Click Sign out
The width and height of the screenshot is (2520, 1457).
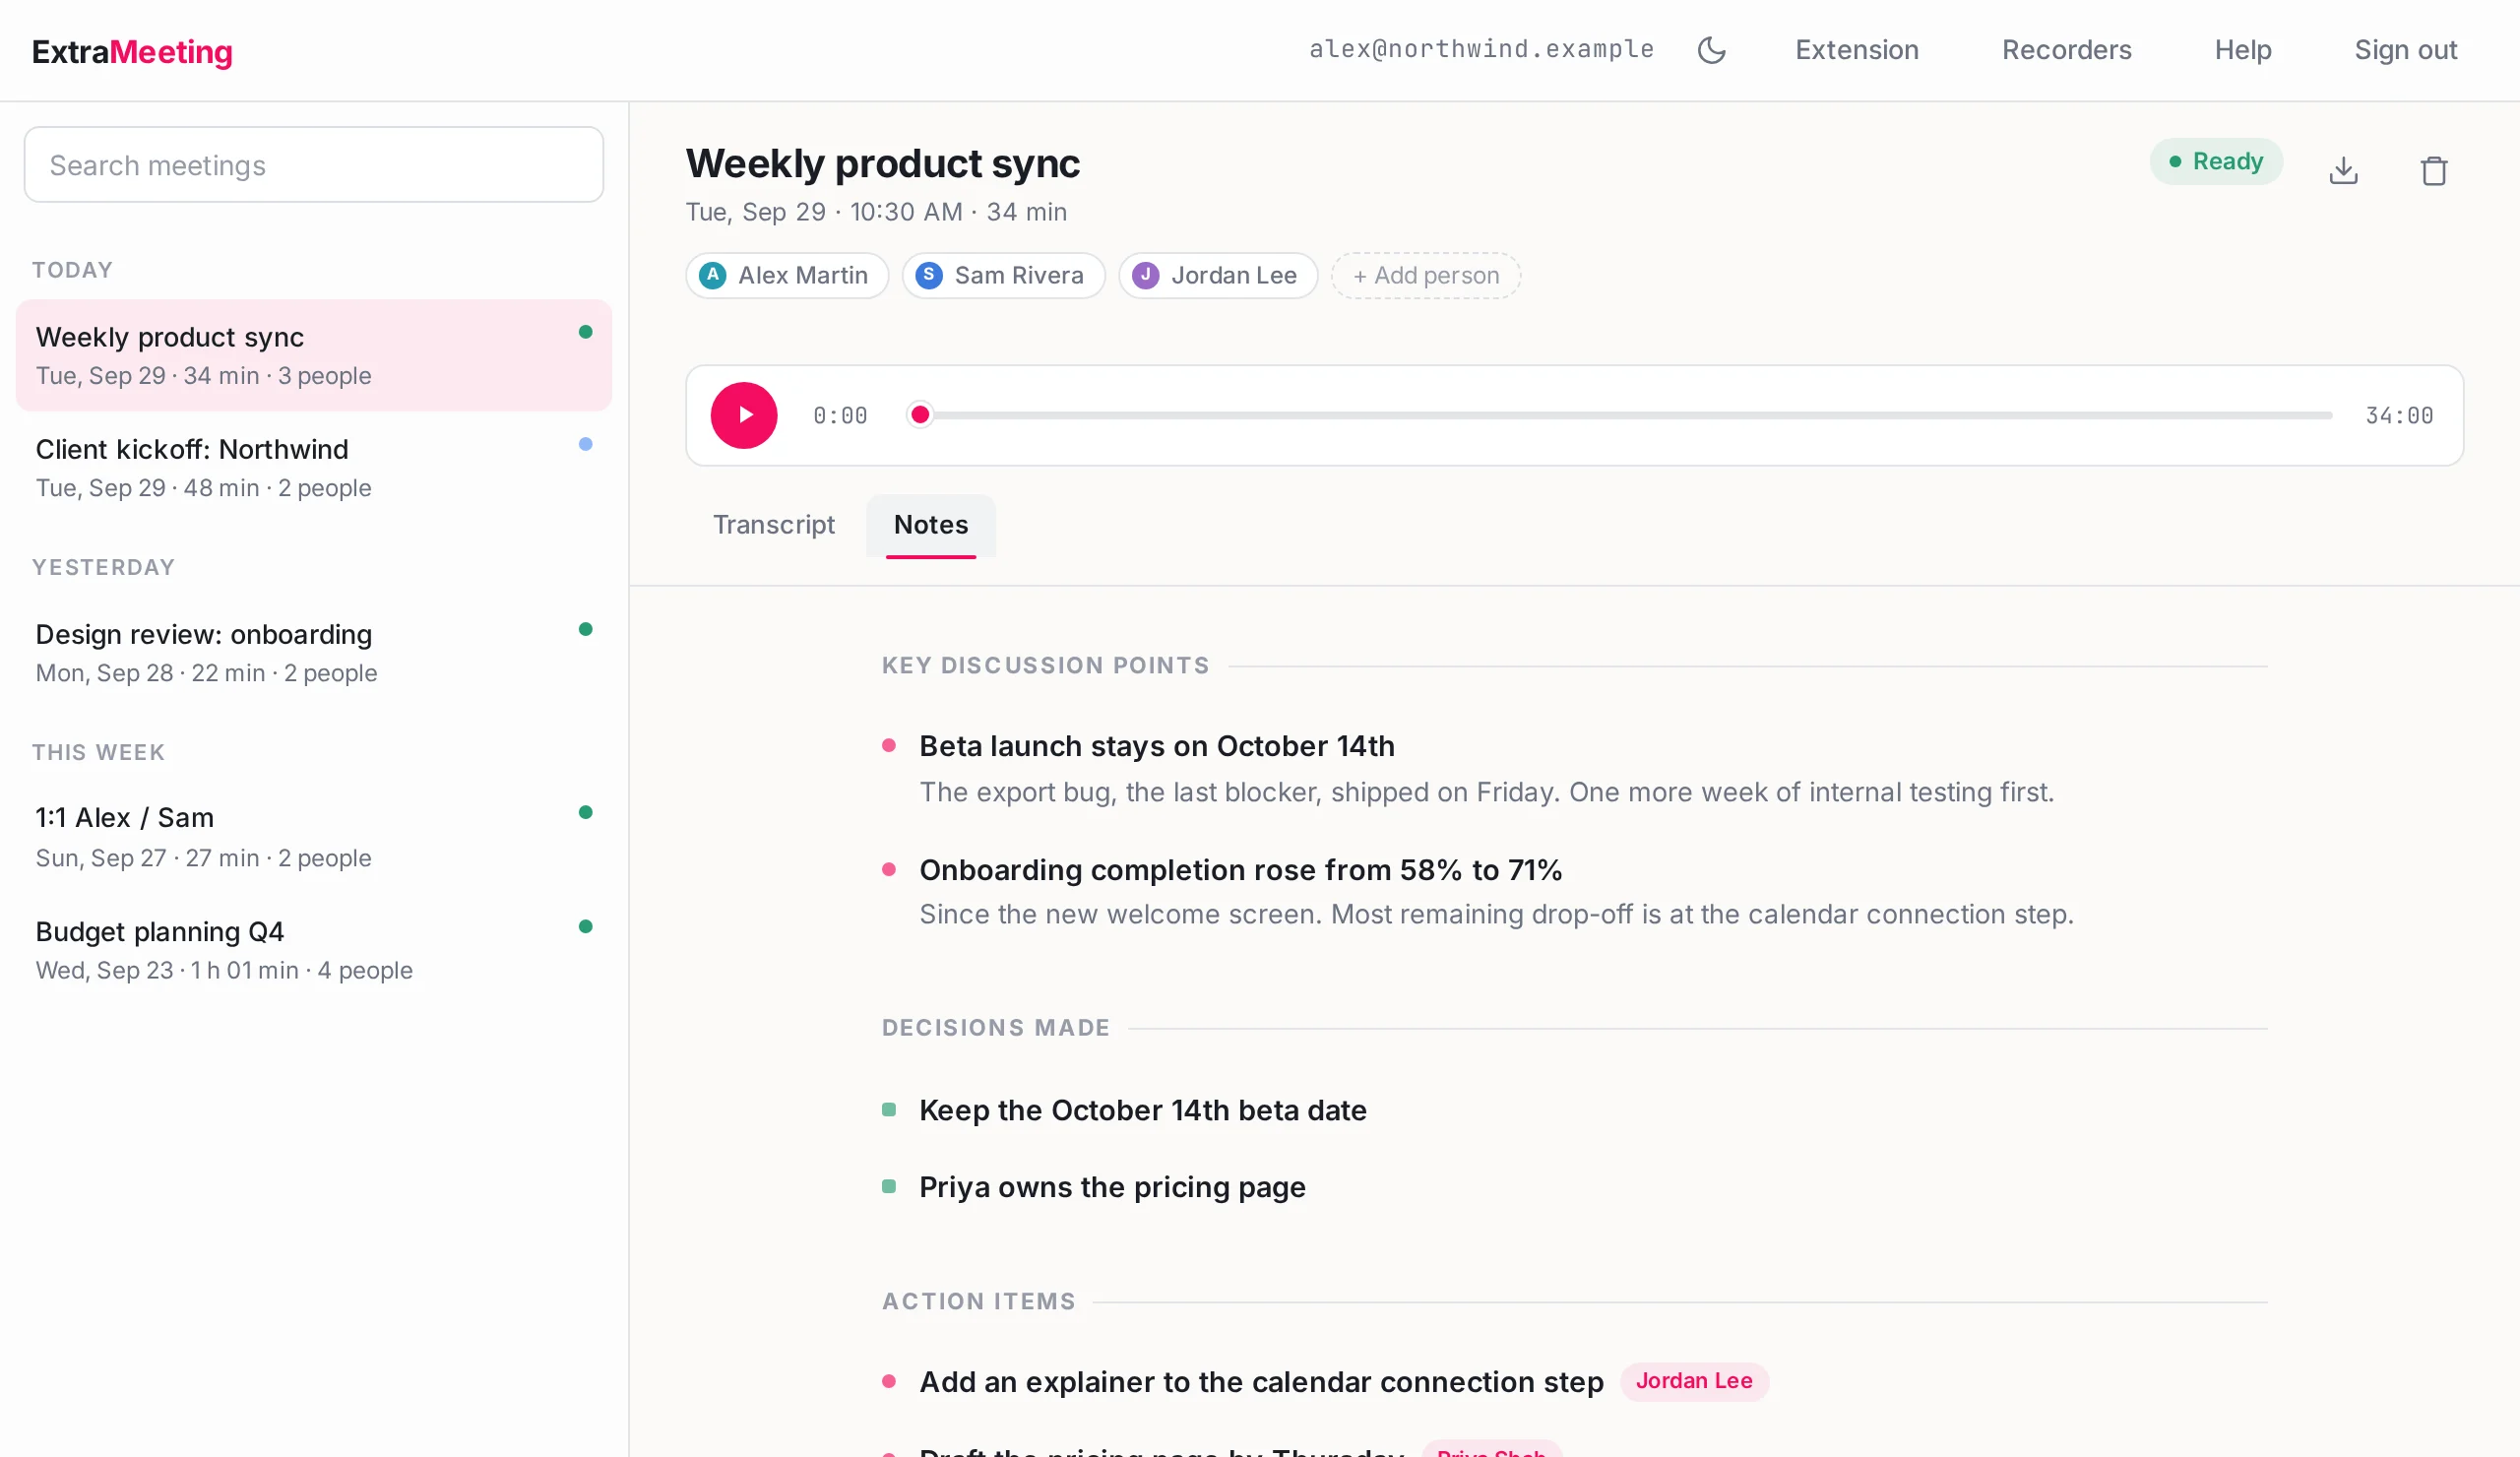coord(2404,50)
